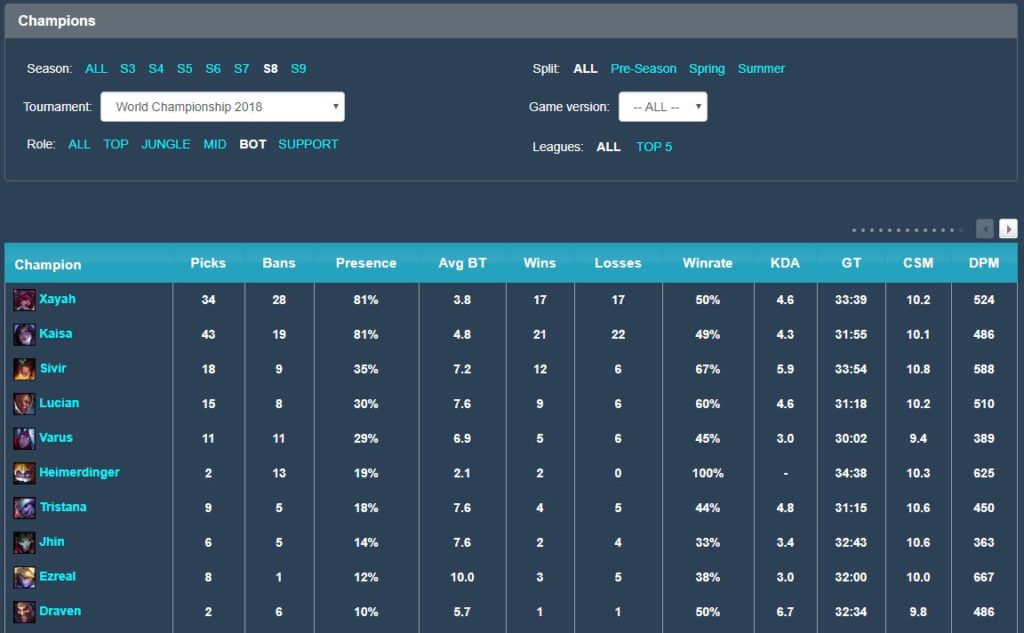Click the Sivir champion portrait icon
The height and width of the screenshot is (633, 1024).
24,369
